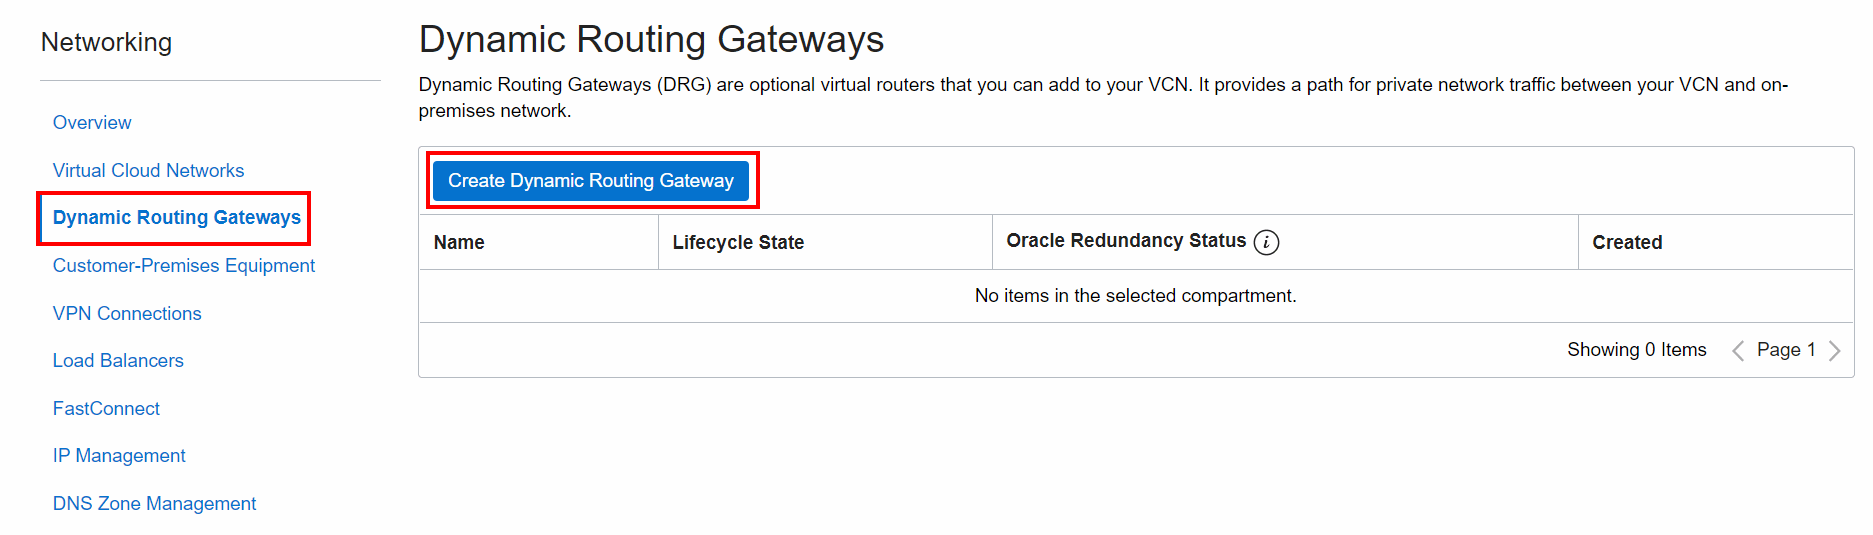The width and height of the screenshot is (1873, 535).
Task: Click Create Dynamic Routing Gateway button
Action: click(590, 181)
